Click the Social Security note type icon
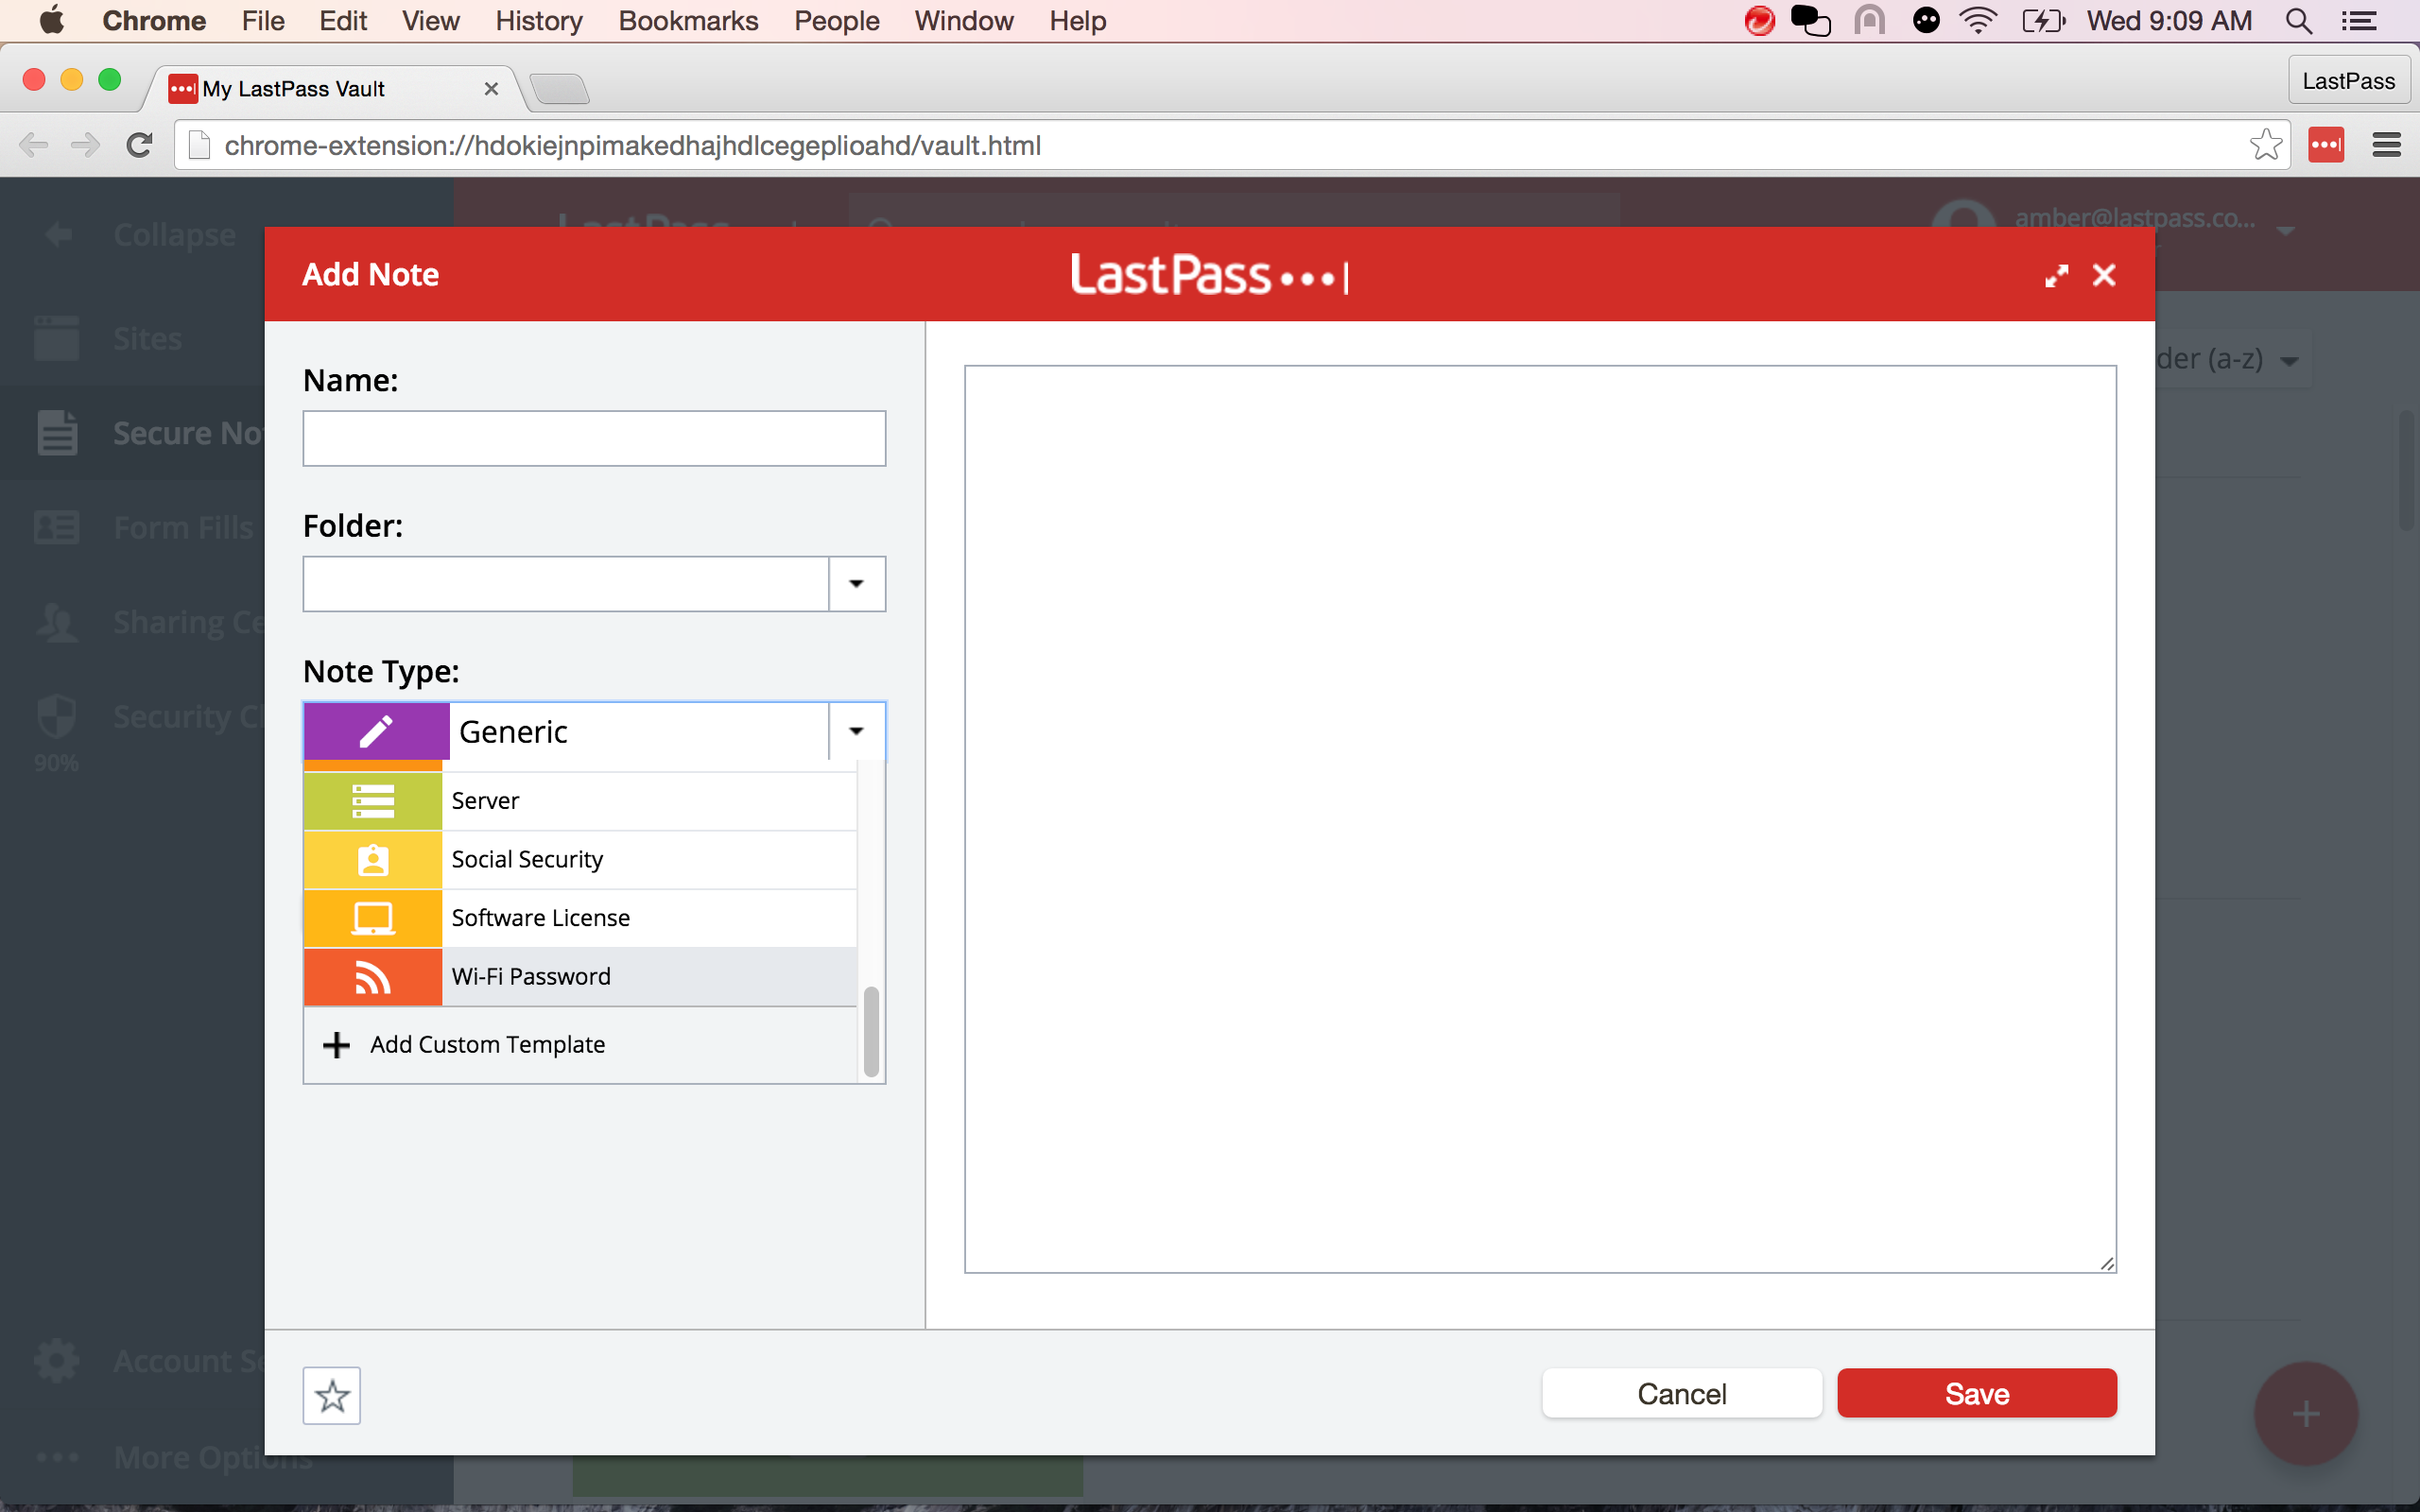This screenshot has width=2420, height=1512. pyautogui.click(x=372, y=859)
